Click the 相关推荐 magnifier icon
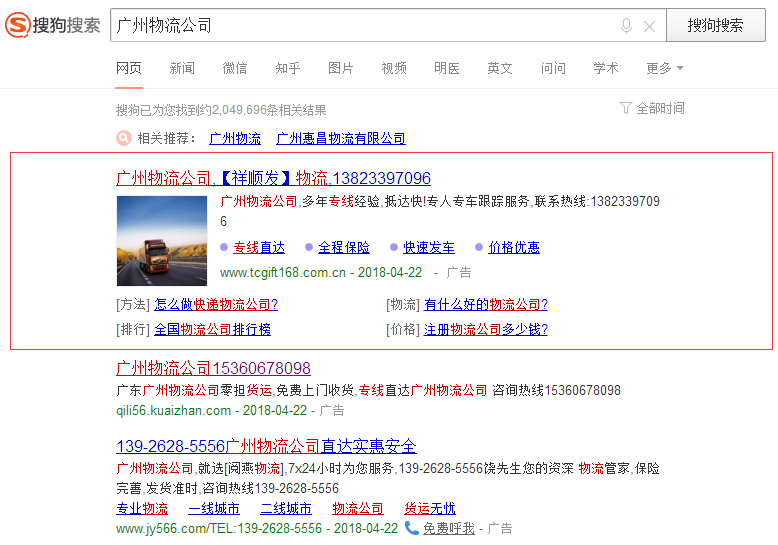 click(x=124, y=139)
